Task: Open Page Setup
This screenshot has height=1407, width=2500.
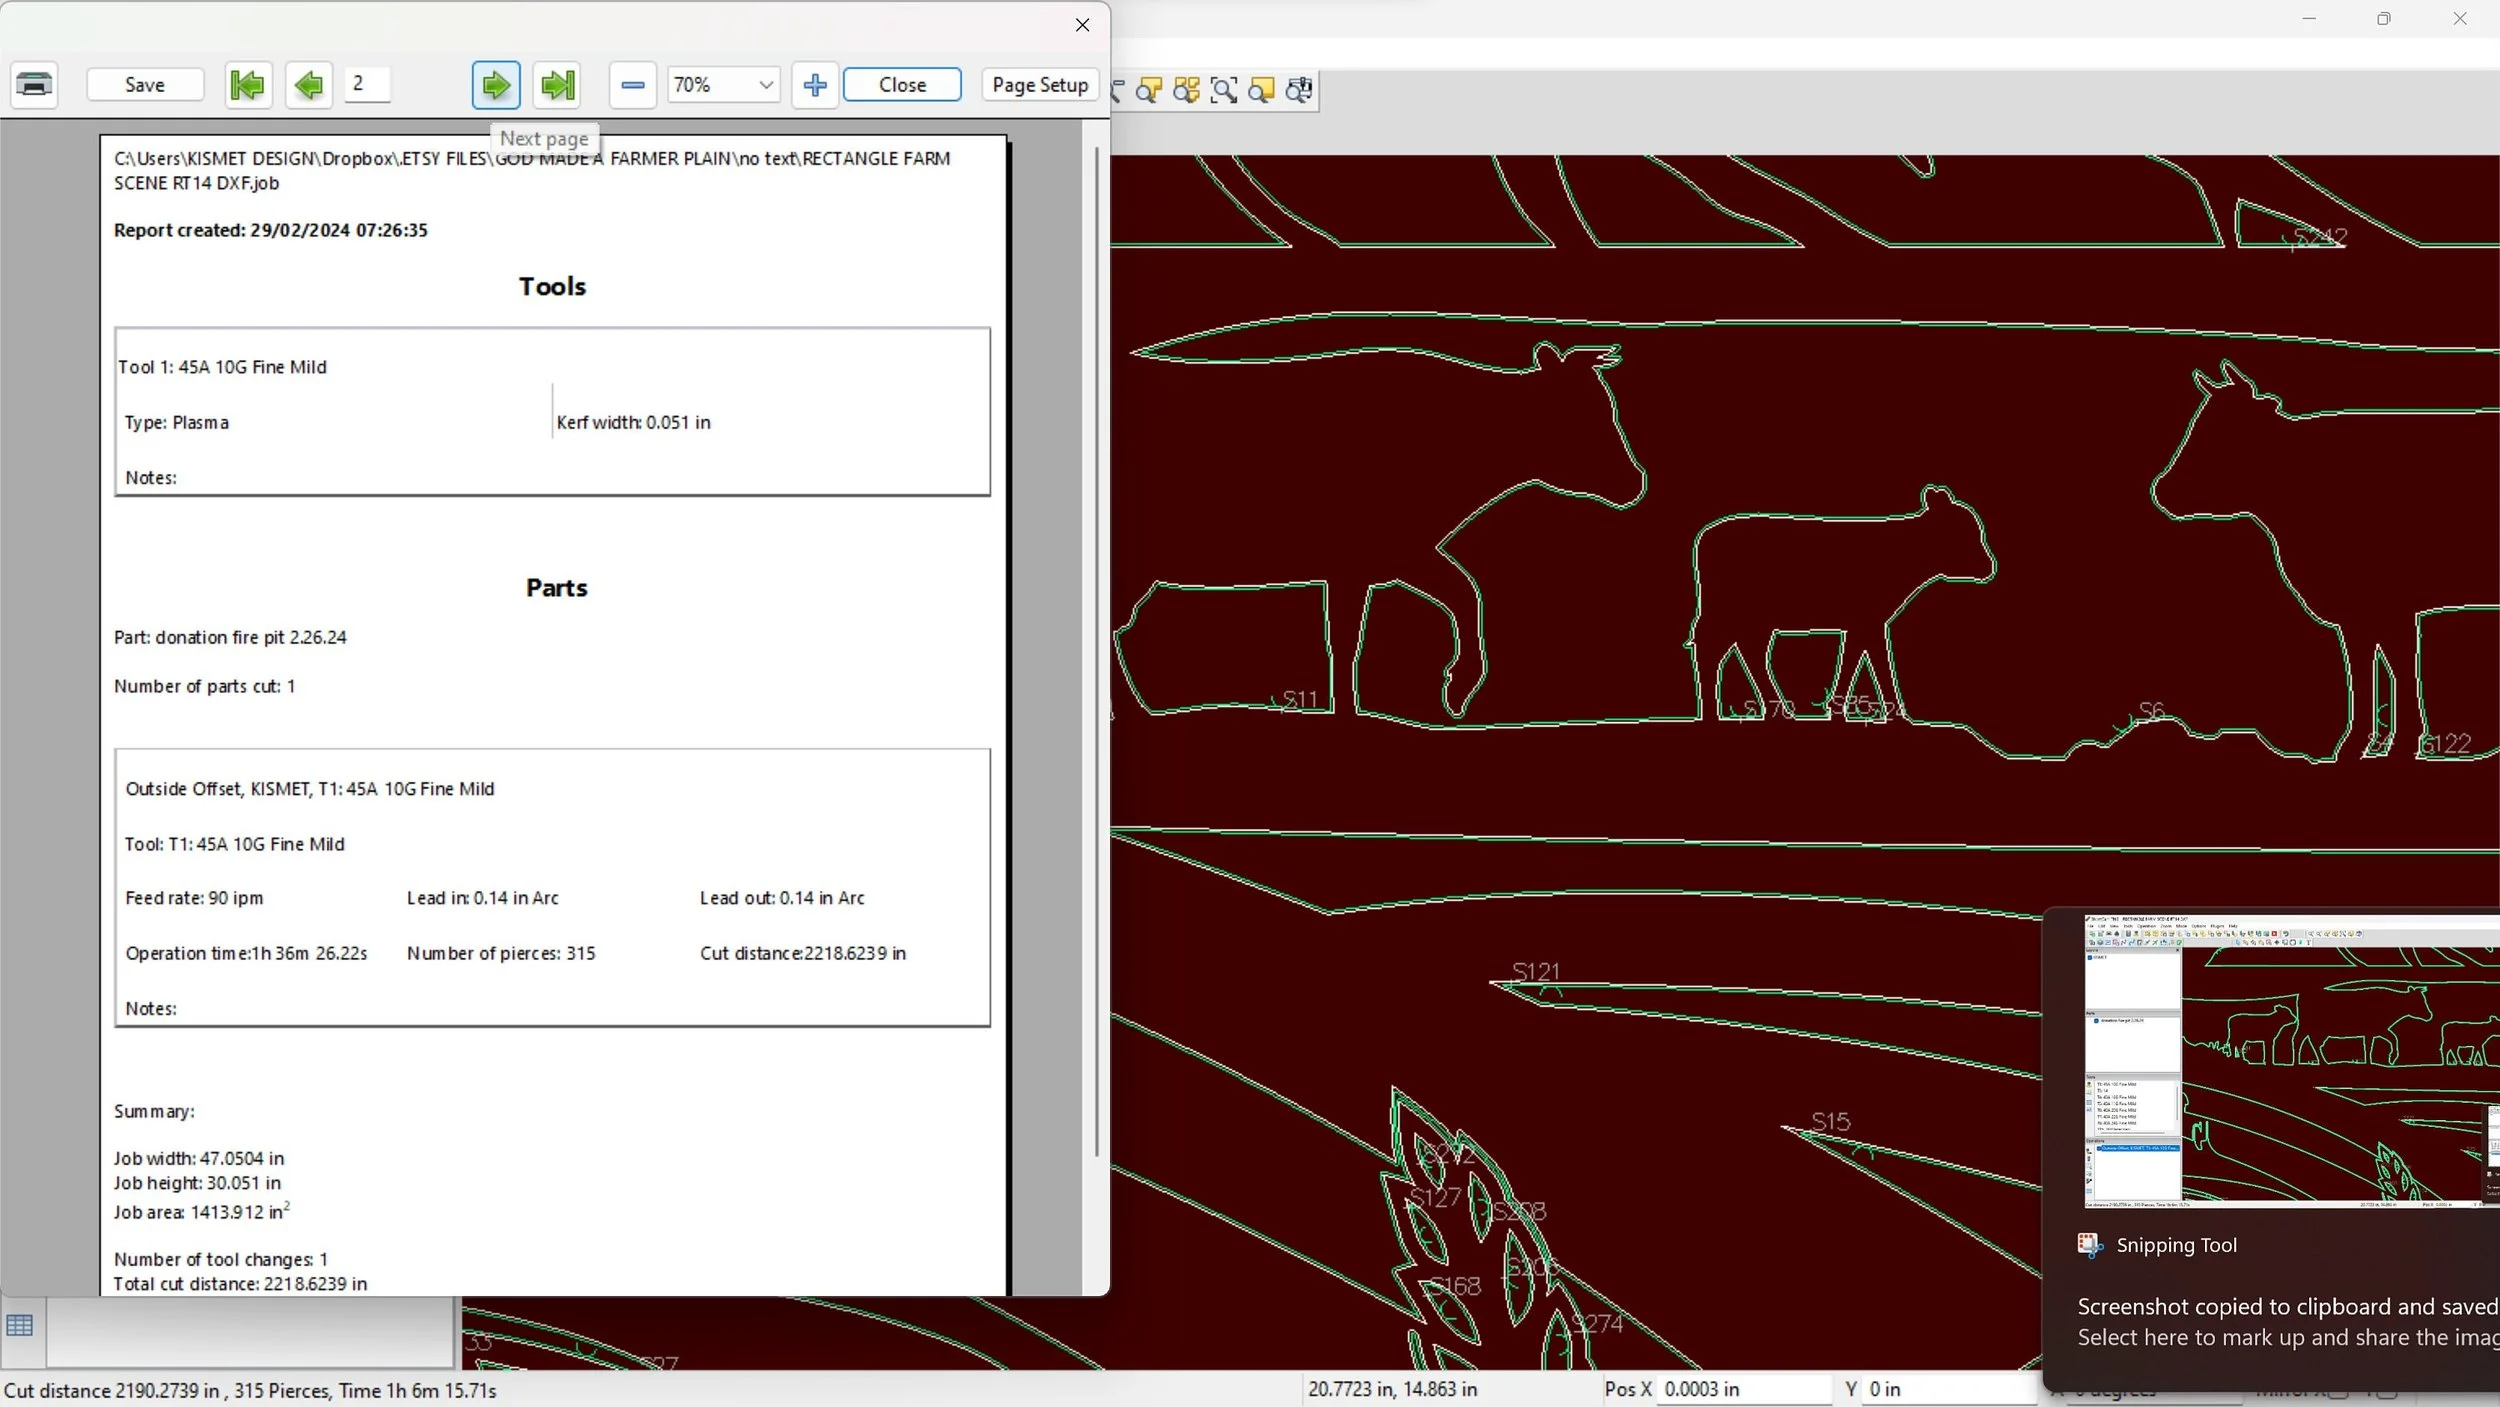Action: [x=1040, y=85]
